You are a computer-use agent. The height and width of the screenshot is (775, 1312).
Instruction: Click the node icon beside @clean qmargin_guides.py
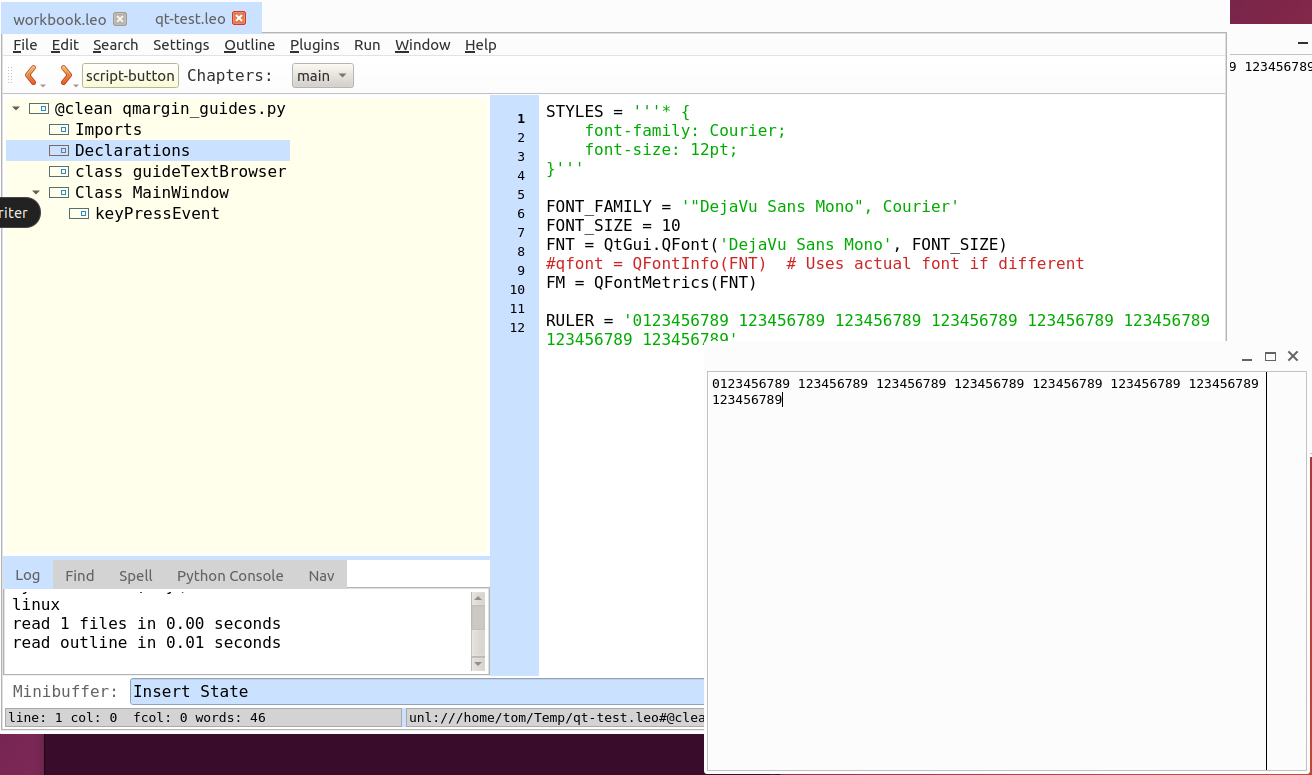tap(37, 108)
